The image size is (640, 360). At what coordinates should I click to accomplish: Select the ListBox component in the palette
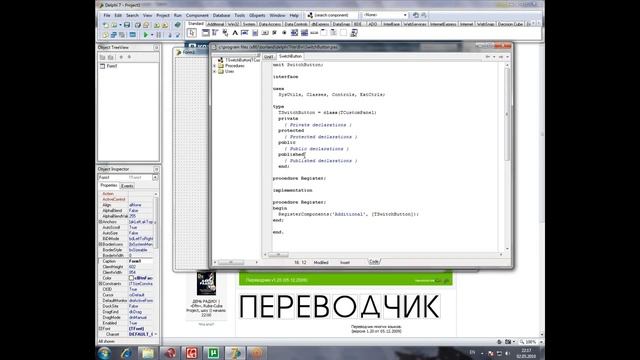tap(294, 33)
